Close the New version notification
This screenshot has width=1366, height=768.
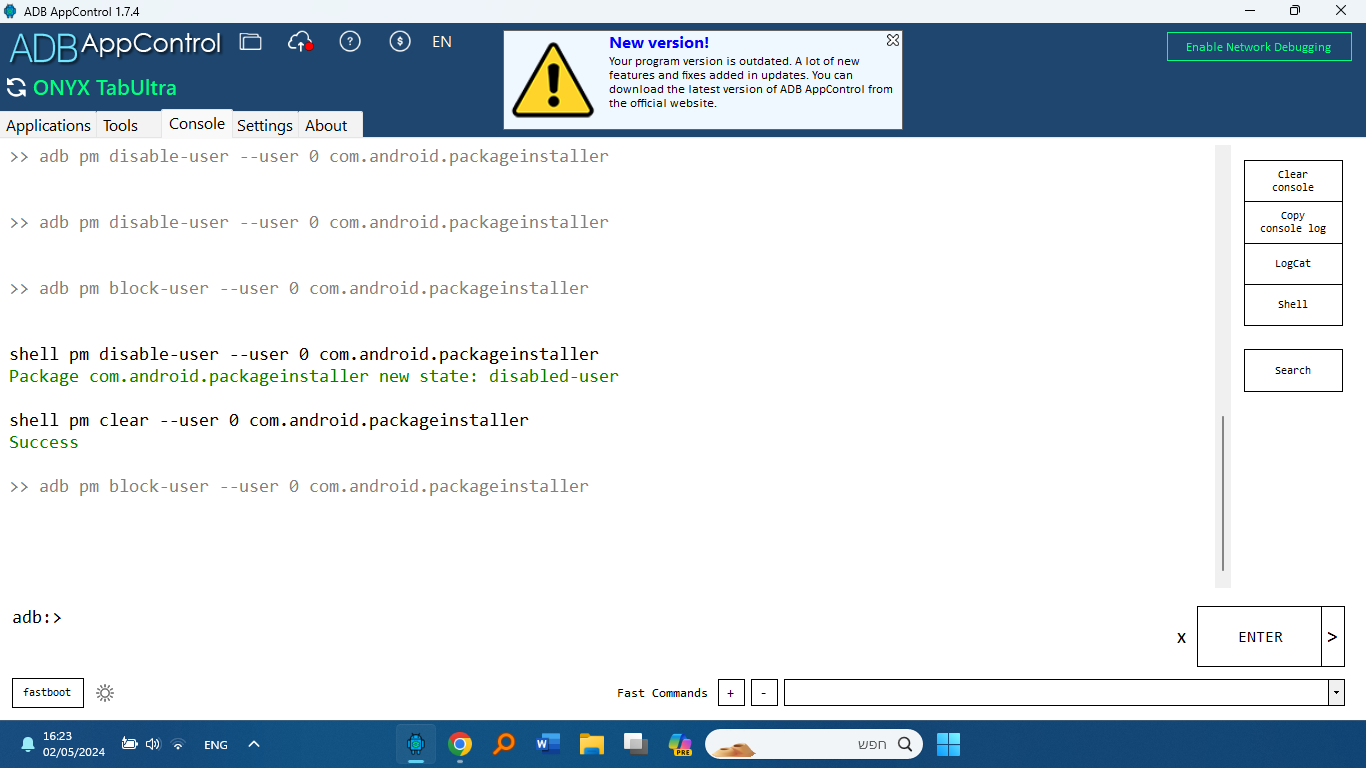coord(893,40)
